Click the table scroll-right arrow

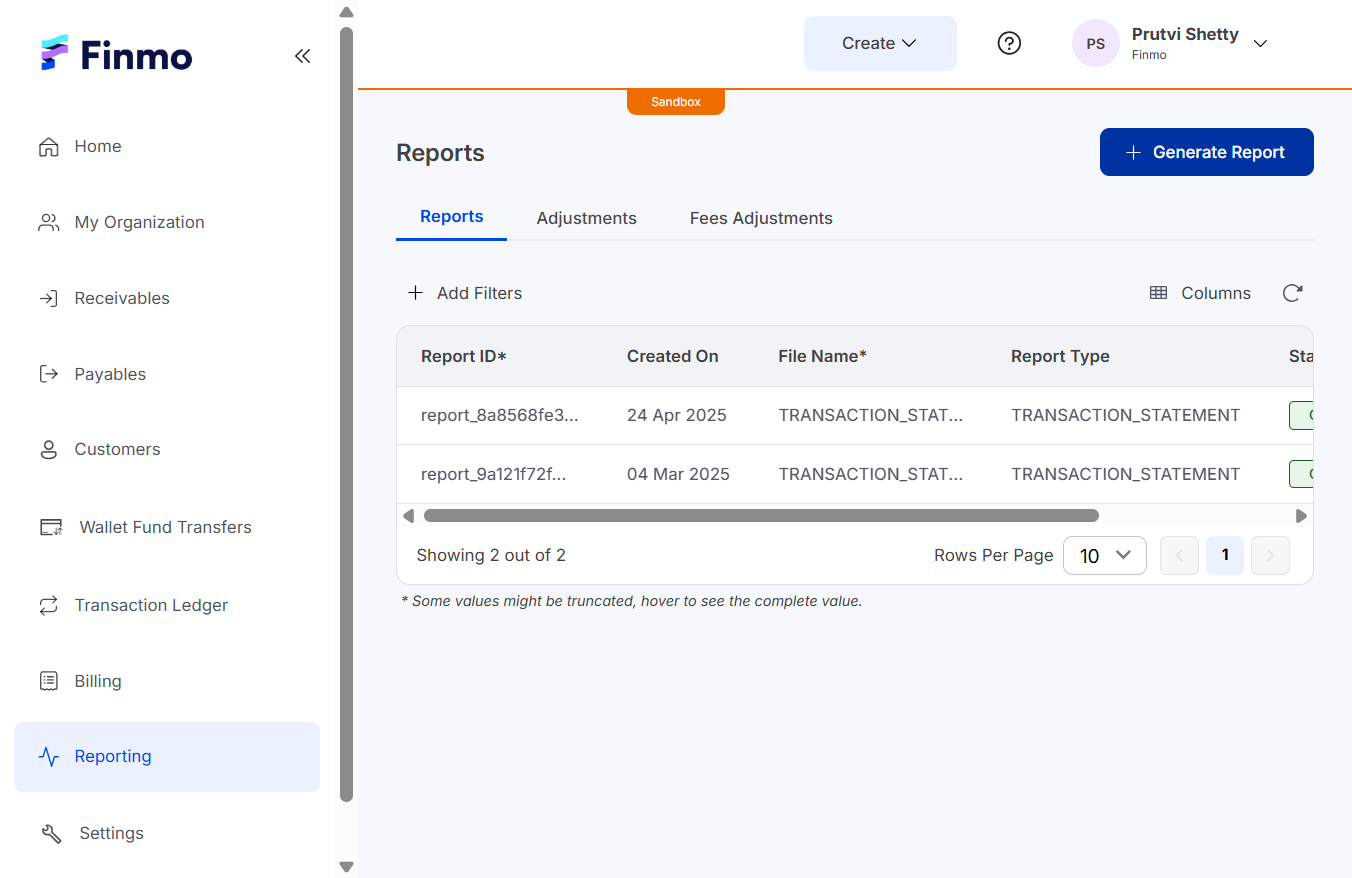coord(1301,516)
